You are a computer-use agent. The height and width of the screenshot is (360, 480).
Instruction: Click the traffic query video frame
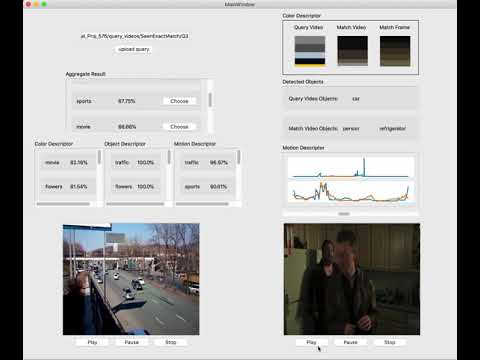point(131,279)
